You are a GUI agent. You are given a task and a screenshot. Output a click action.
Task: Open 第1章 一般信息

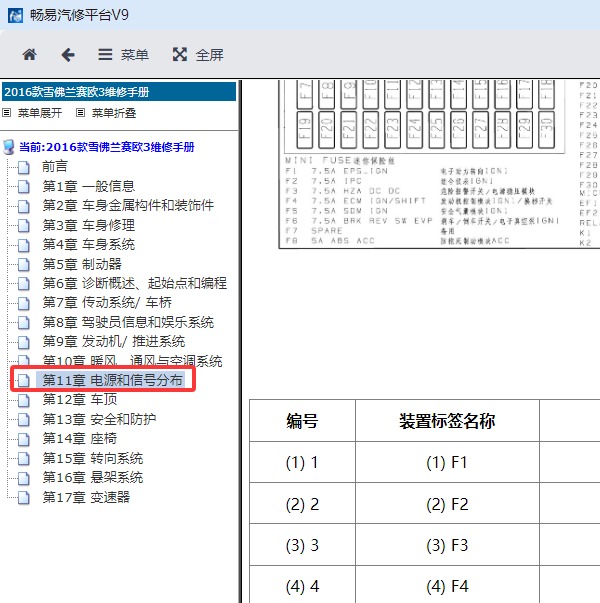pyautogui.click(x=88, y=186)
